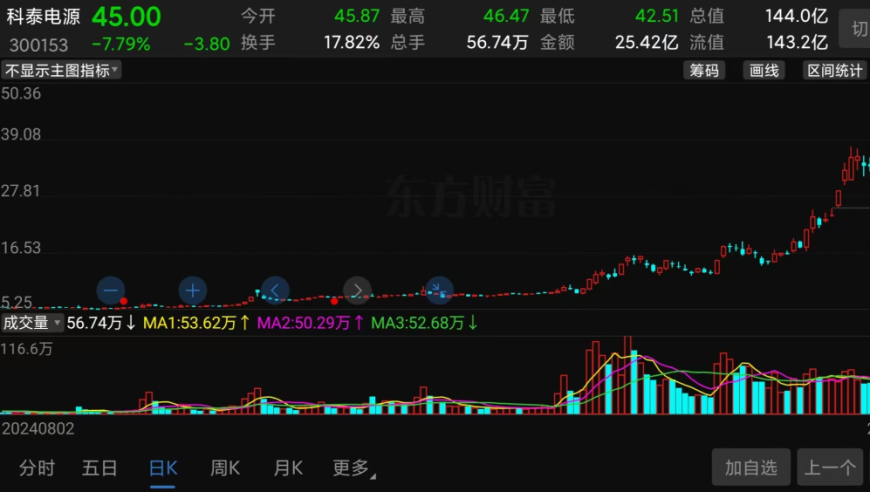Select the 月K tab

tap(288, 468)
